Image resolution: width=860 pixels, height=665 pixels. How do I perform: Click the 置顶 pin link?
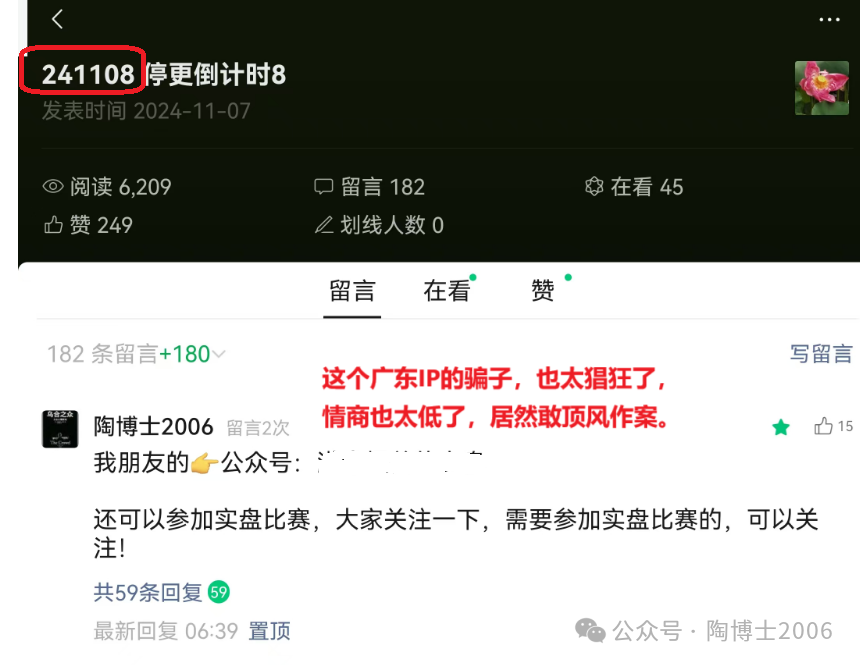pyautogui.click(x=269, y=631)
